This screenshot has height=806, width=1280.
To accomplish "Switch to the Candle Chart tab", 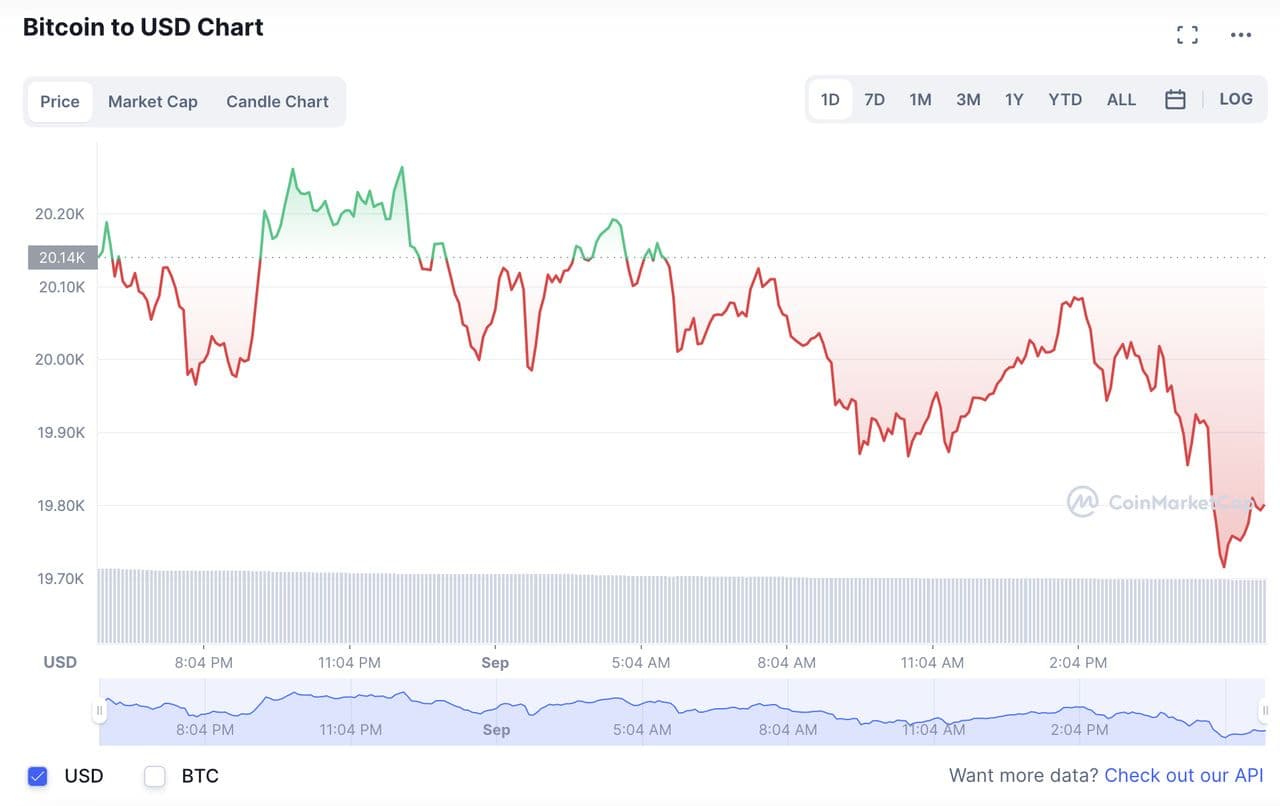I will pos(277,102).
